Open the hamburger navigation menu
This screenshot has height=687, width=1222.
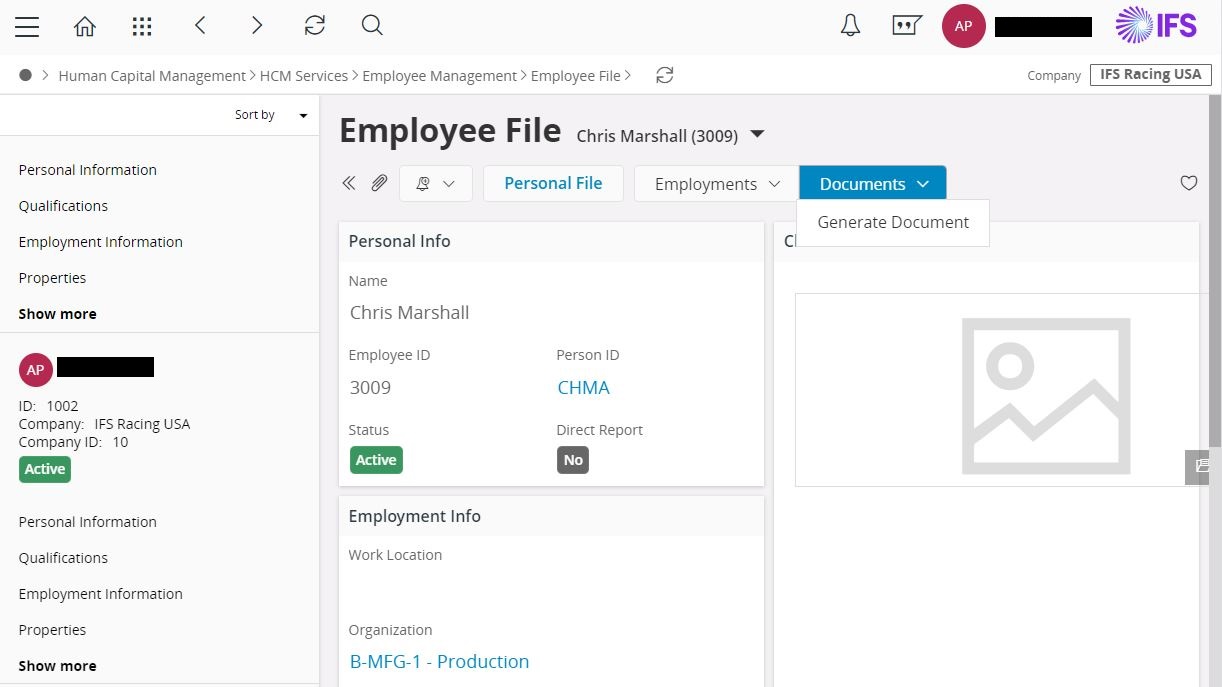pos(27,27)
